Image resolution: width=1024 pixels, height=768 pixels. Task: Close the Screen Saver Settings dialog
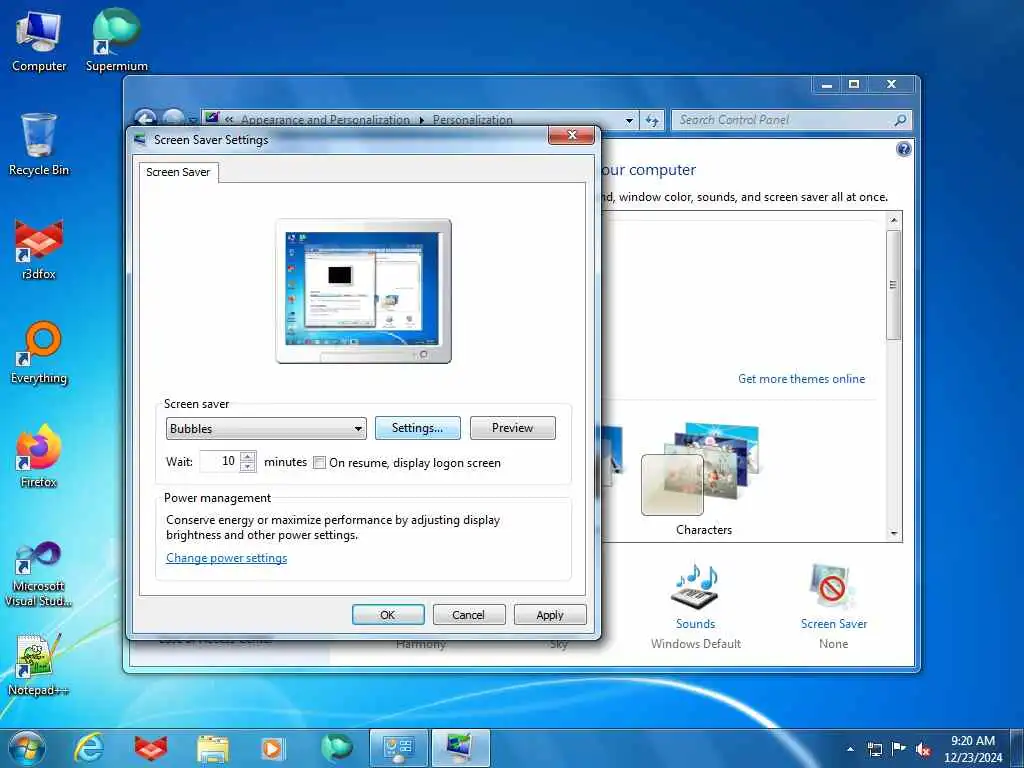[571, 135]
